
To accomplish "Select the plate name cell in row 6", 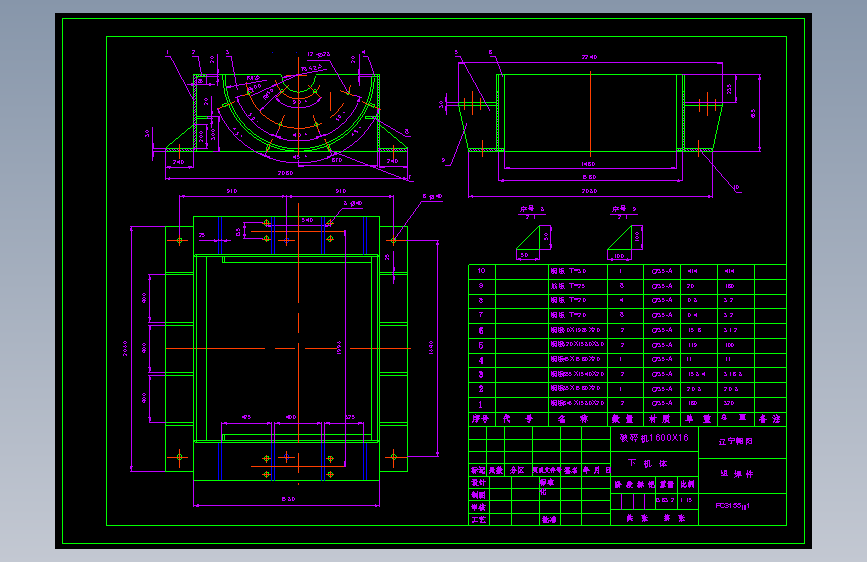I will tap(576, 330).
